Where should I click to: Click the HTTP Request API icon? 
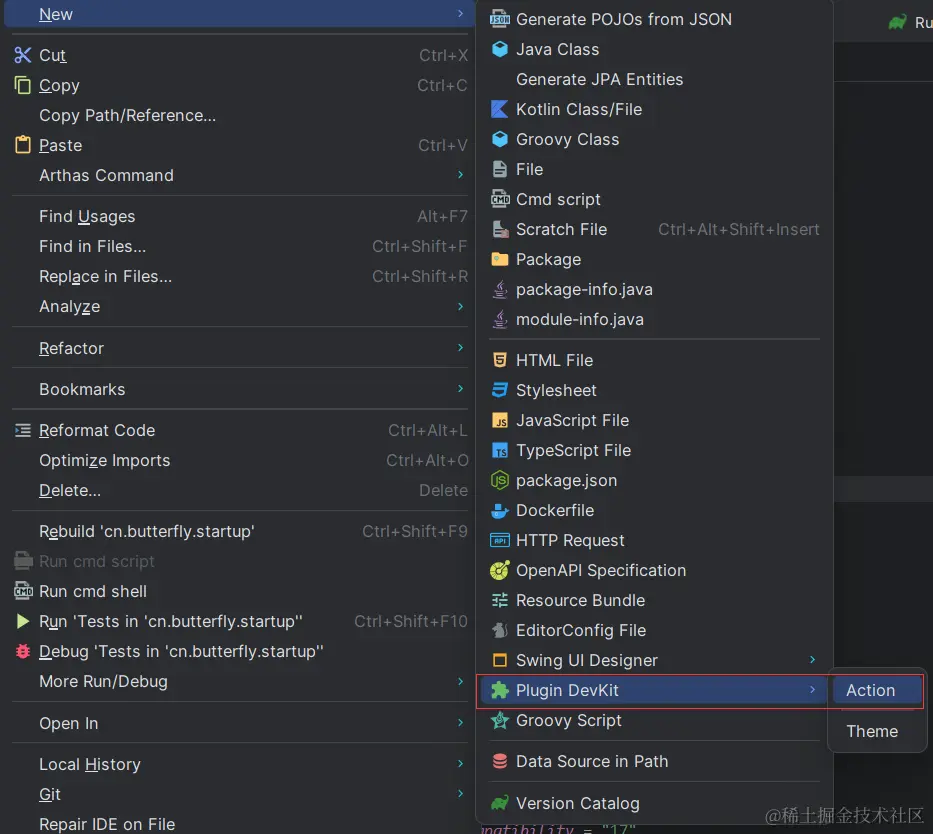pyautogui.click(x=500, y=540)
